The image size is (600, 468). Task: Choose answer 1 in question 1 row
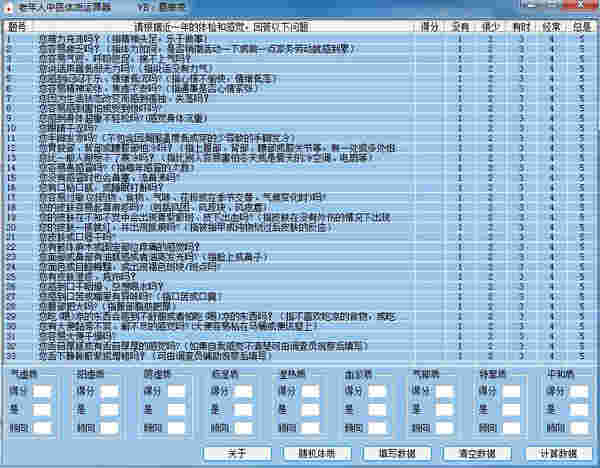[x=460, y=39]
